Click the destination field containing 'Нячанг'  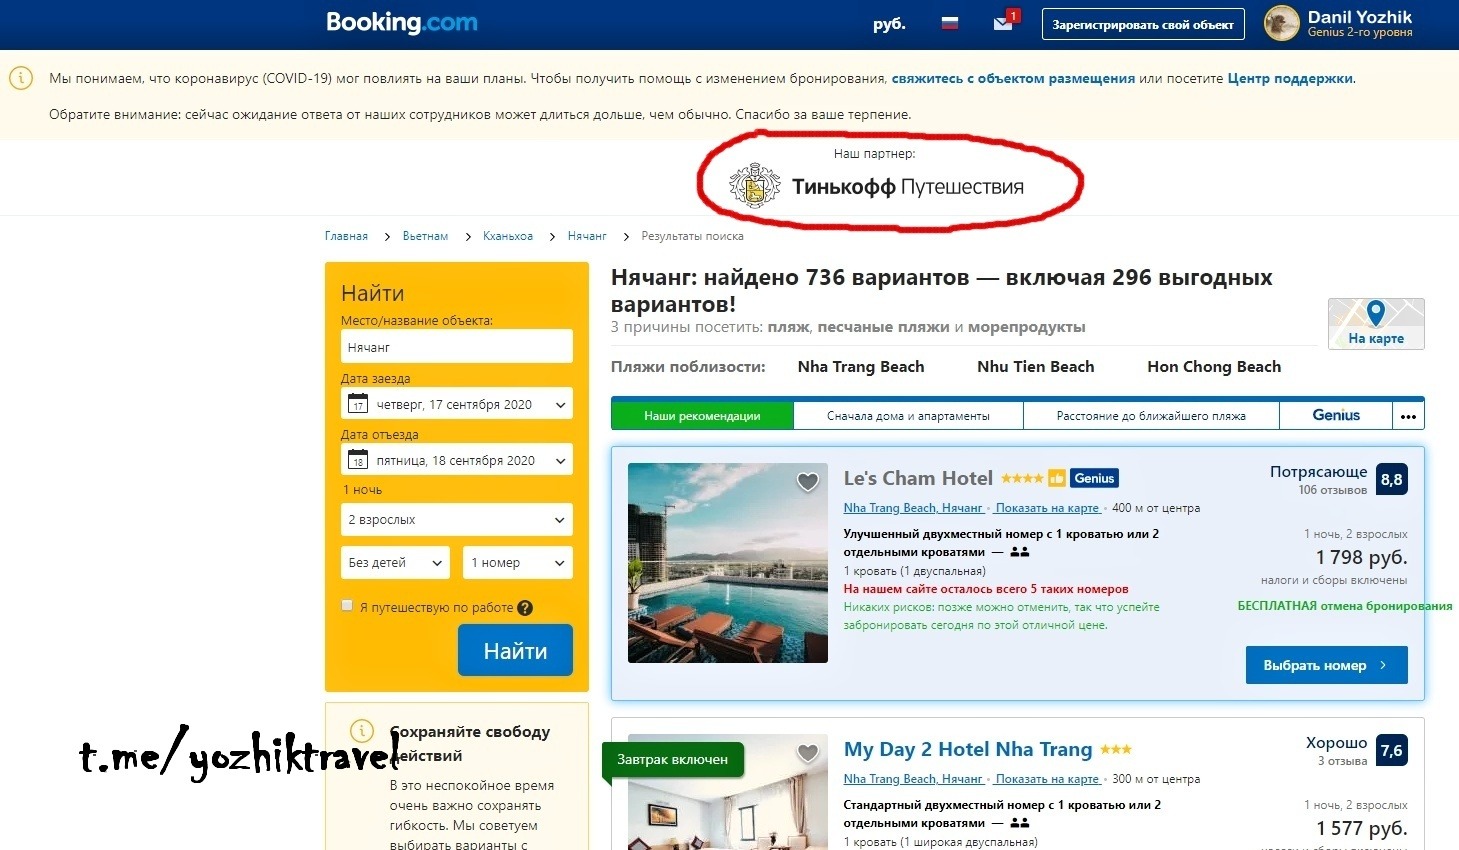pyautogui.click(x=457, y=347)
